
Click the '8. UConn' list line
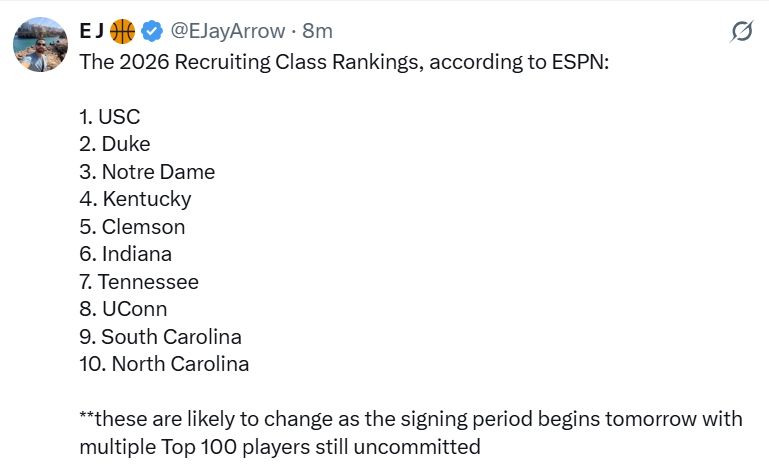(x=123, y=309)
